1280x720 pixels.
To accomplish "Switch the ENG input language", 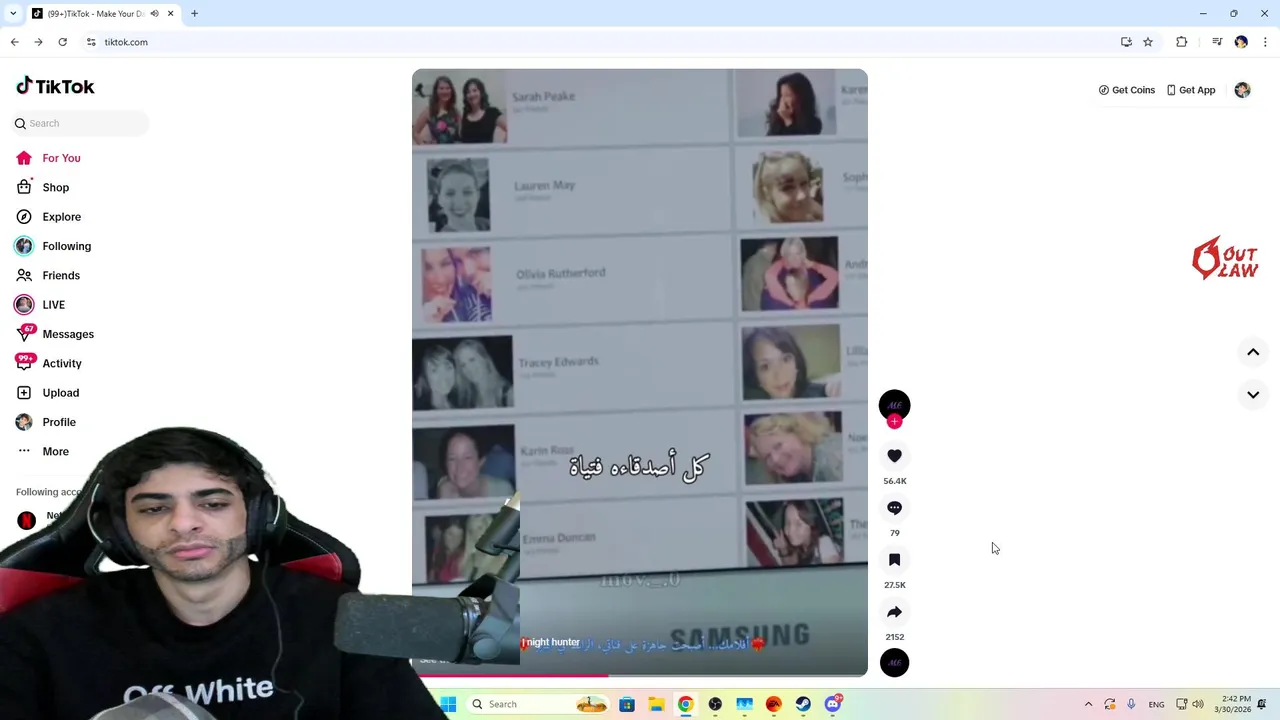I will point(1156,704).
